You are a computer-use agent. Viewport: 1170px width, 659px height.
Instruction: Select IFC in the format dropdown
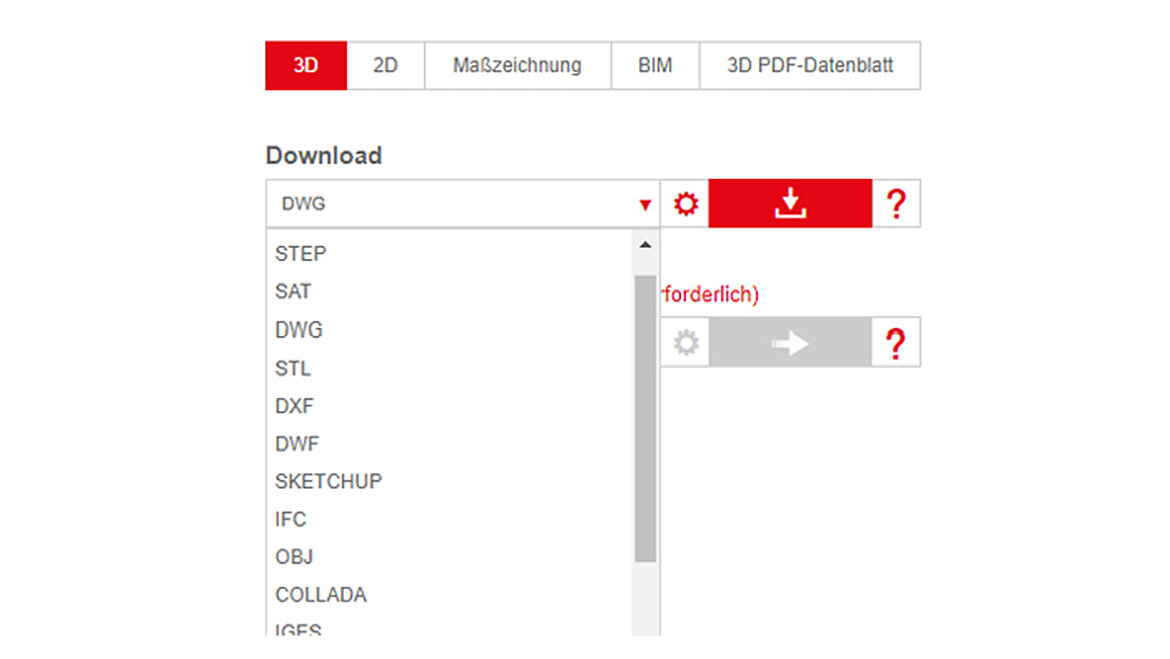(291, 519)
